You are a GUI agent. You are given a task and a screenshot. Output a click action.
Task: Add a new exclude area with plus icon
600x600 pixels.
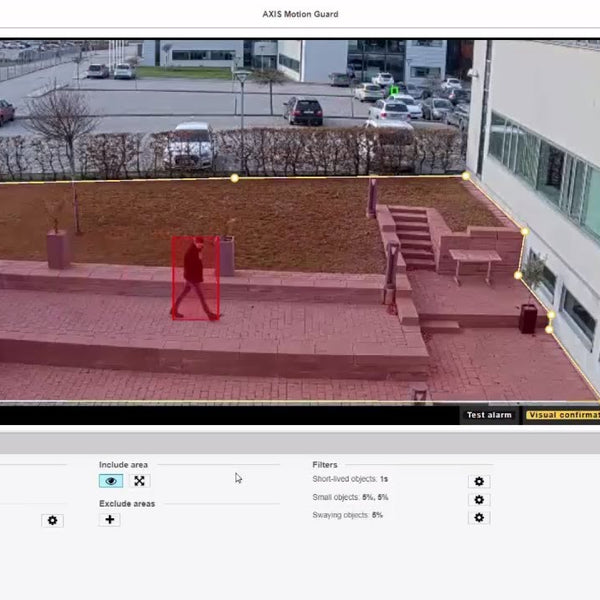[x=110, y=519]
